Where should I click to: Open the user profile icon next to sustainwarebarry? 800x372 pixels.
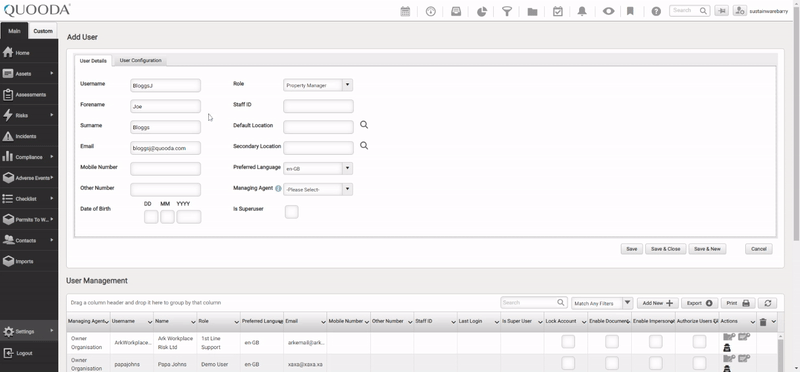click(740, 11)
